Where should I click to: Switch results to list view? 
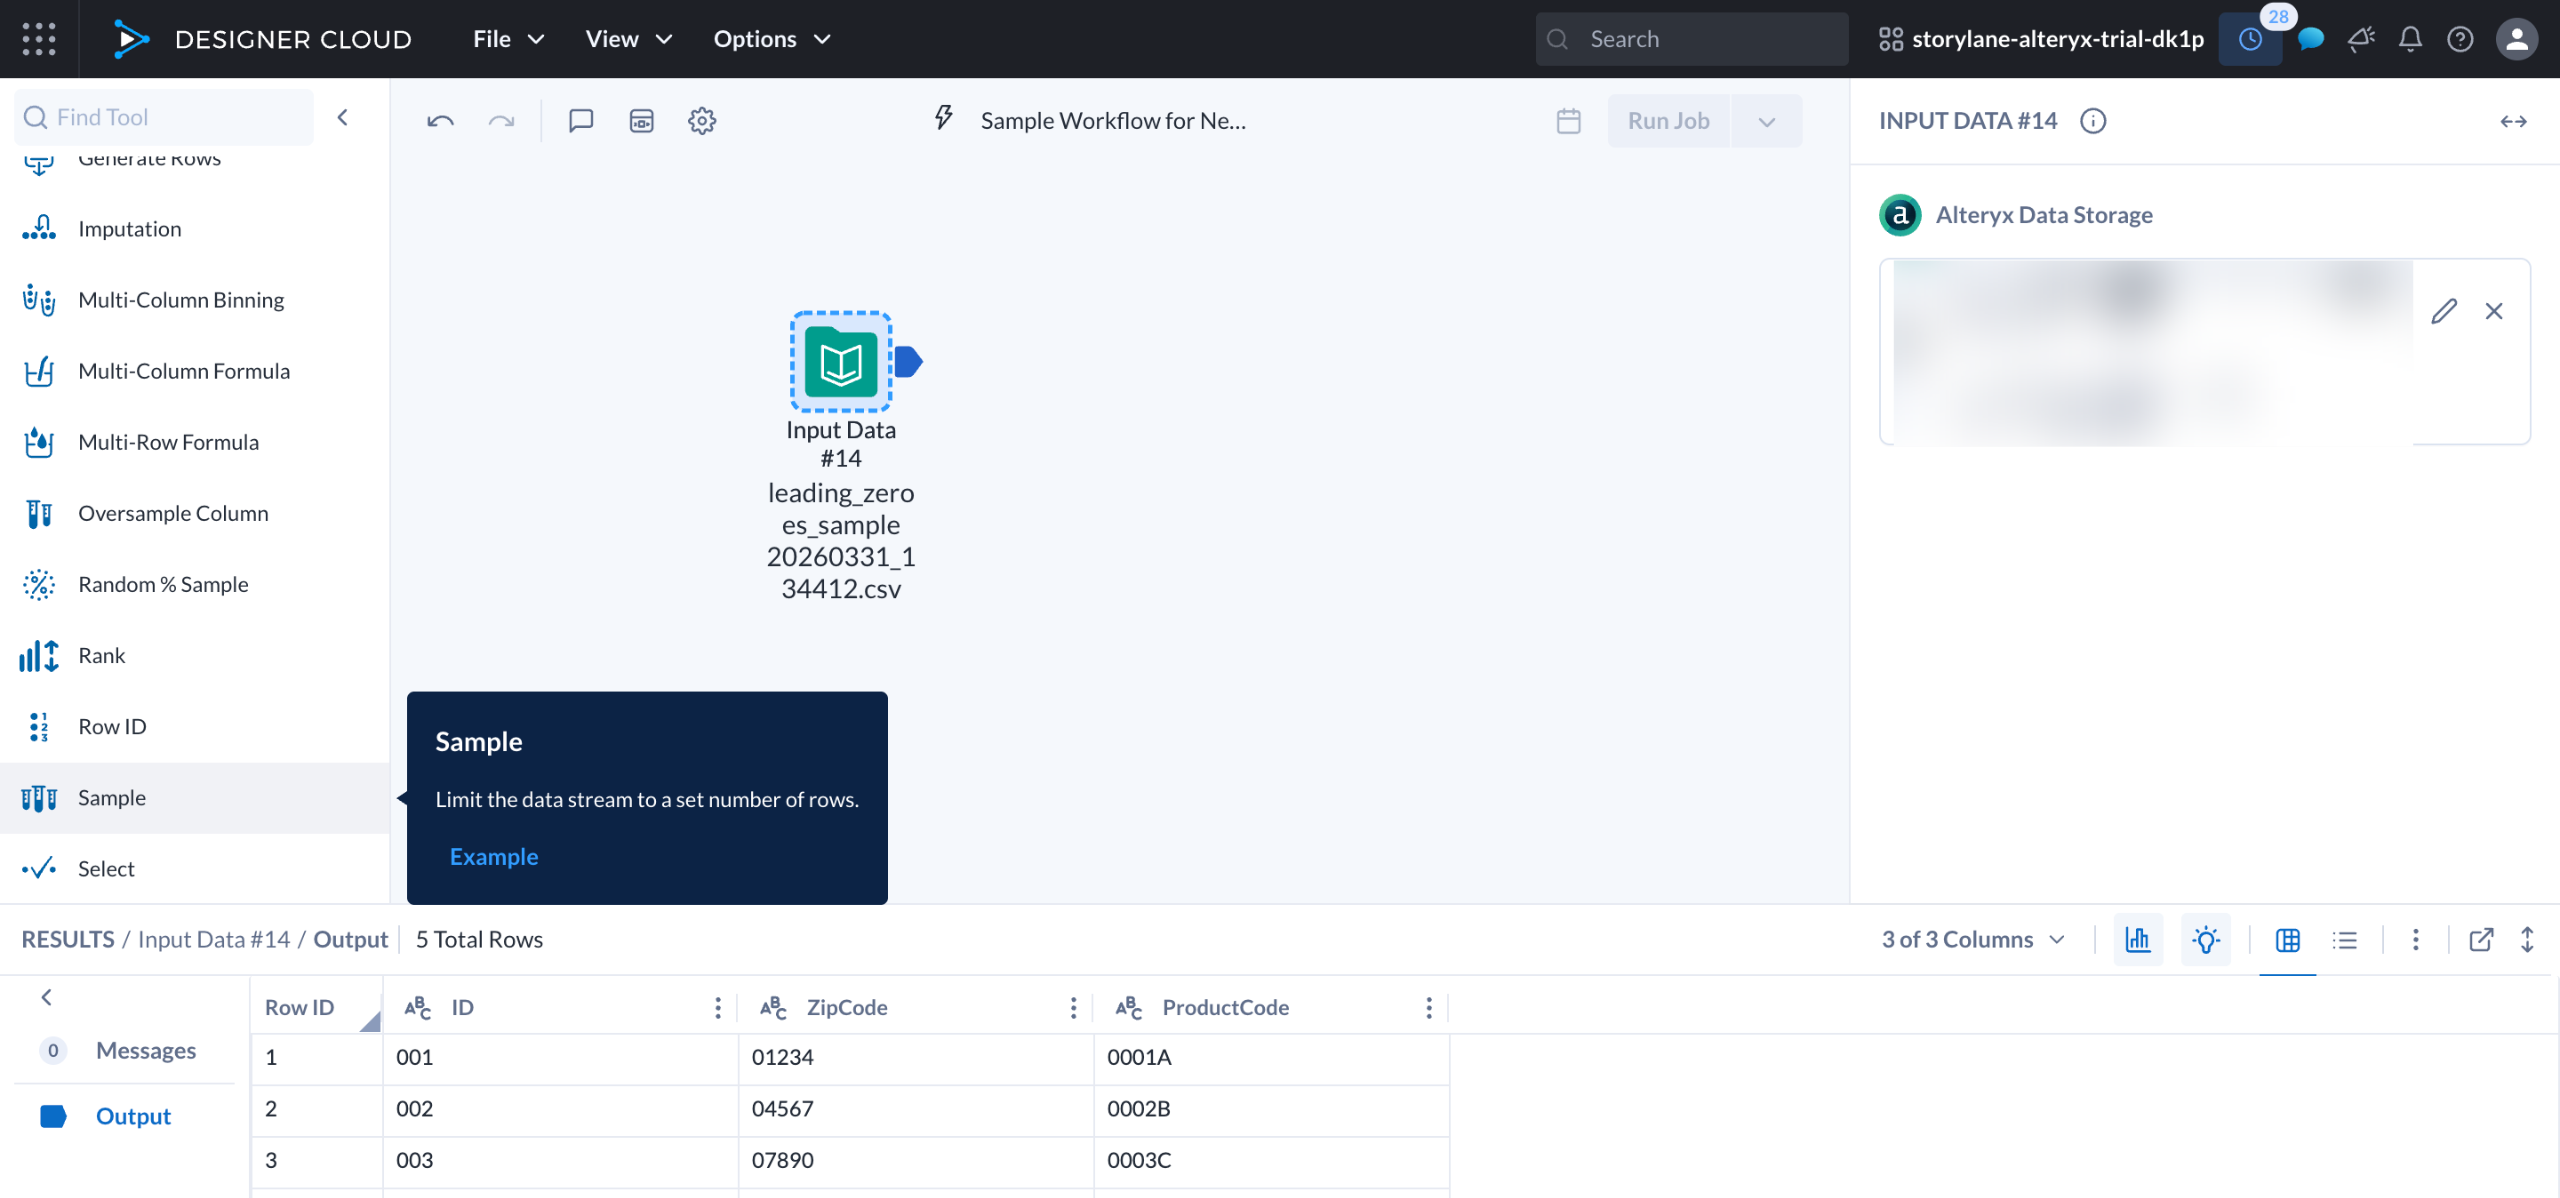coord(2345,939)
